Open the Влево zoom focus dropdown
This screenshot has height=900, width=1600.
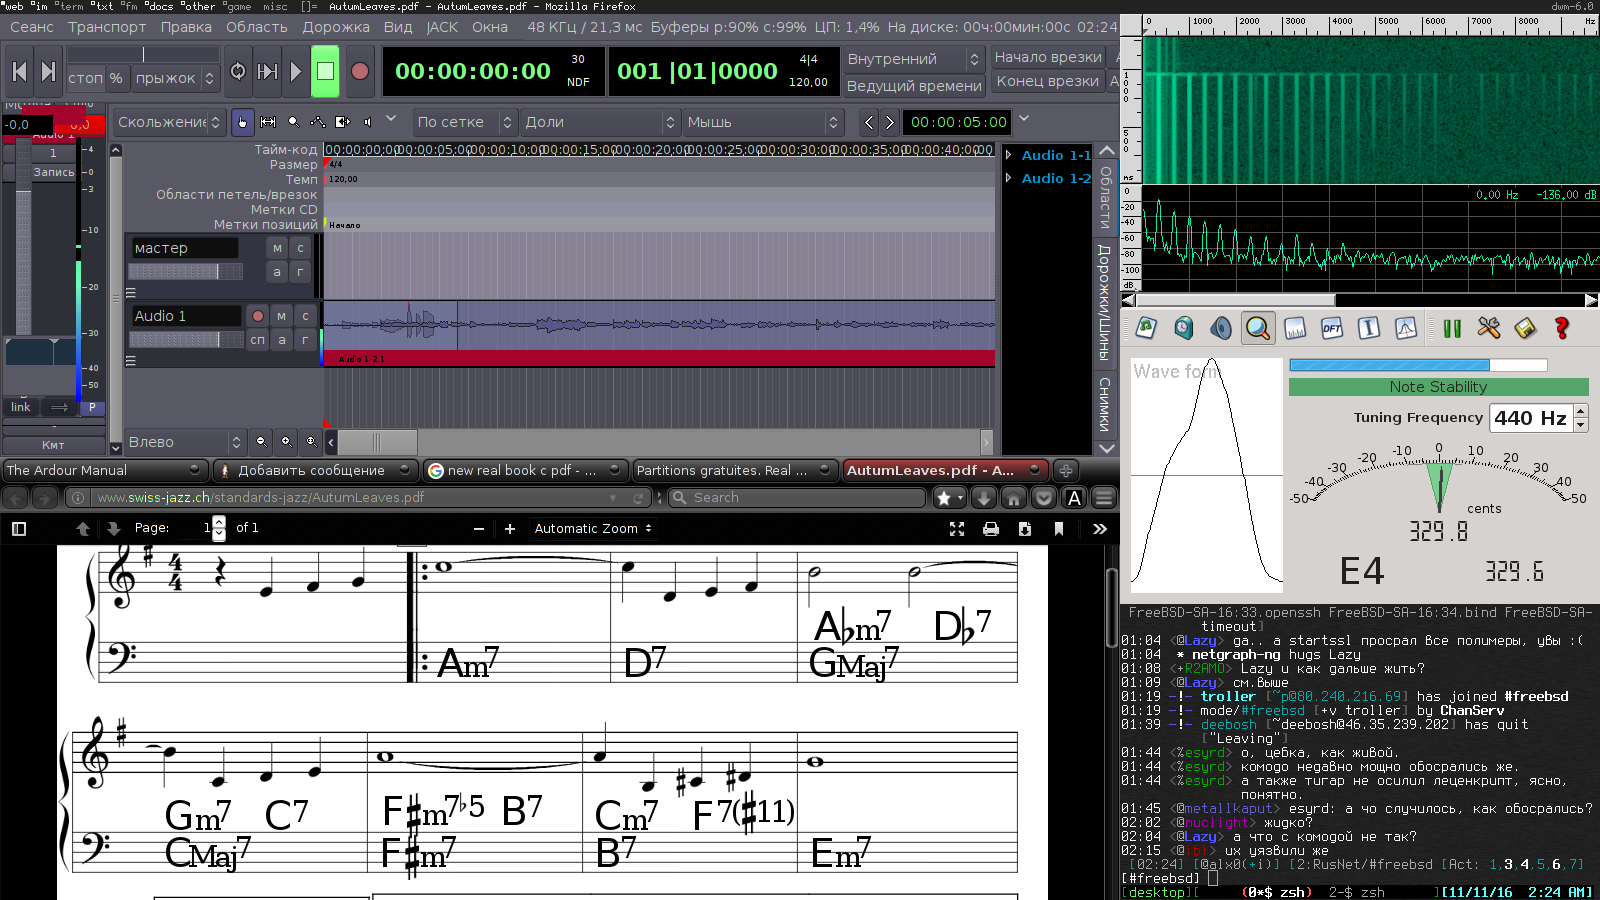coord(186,441)
